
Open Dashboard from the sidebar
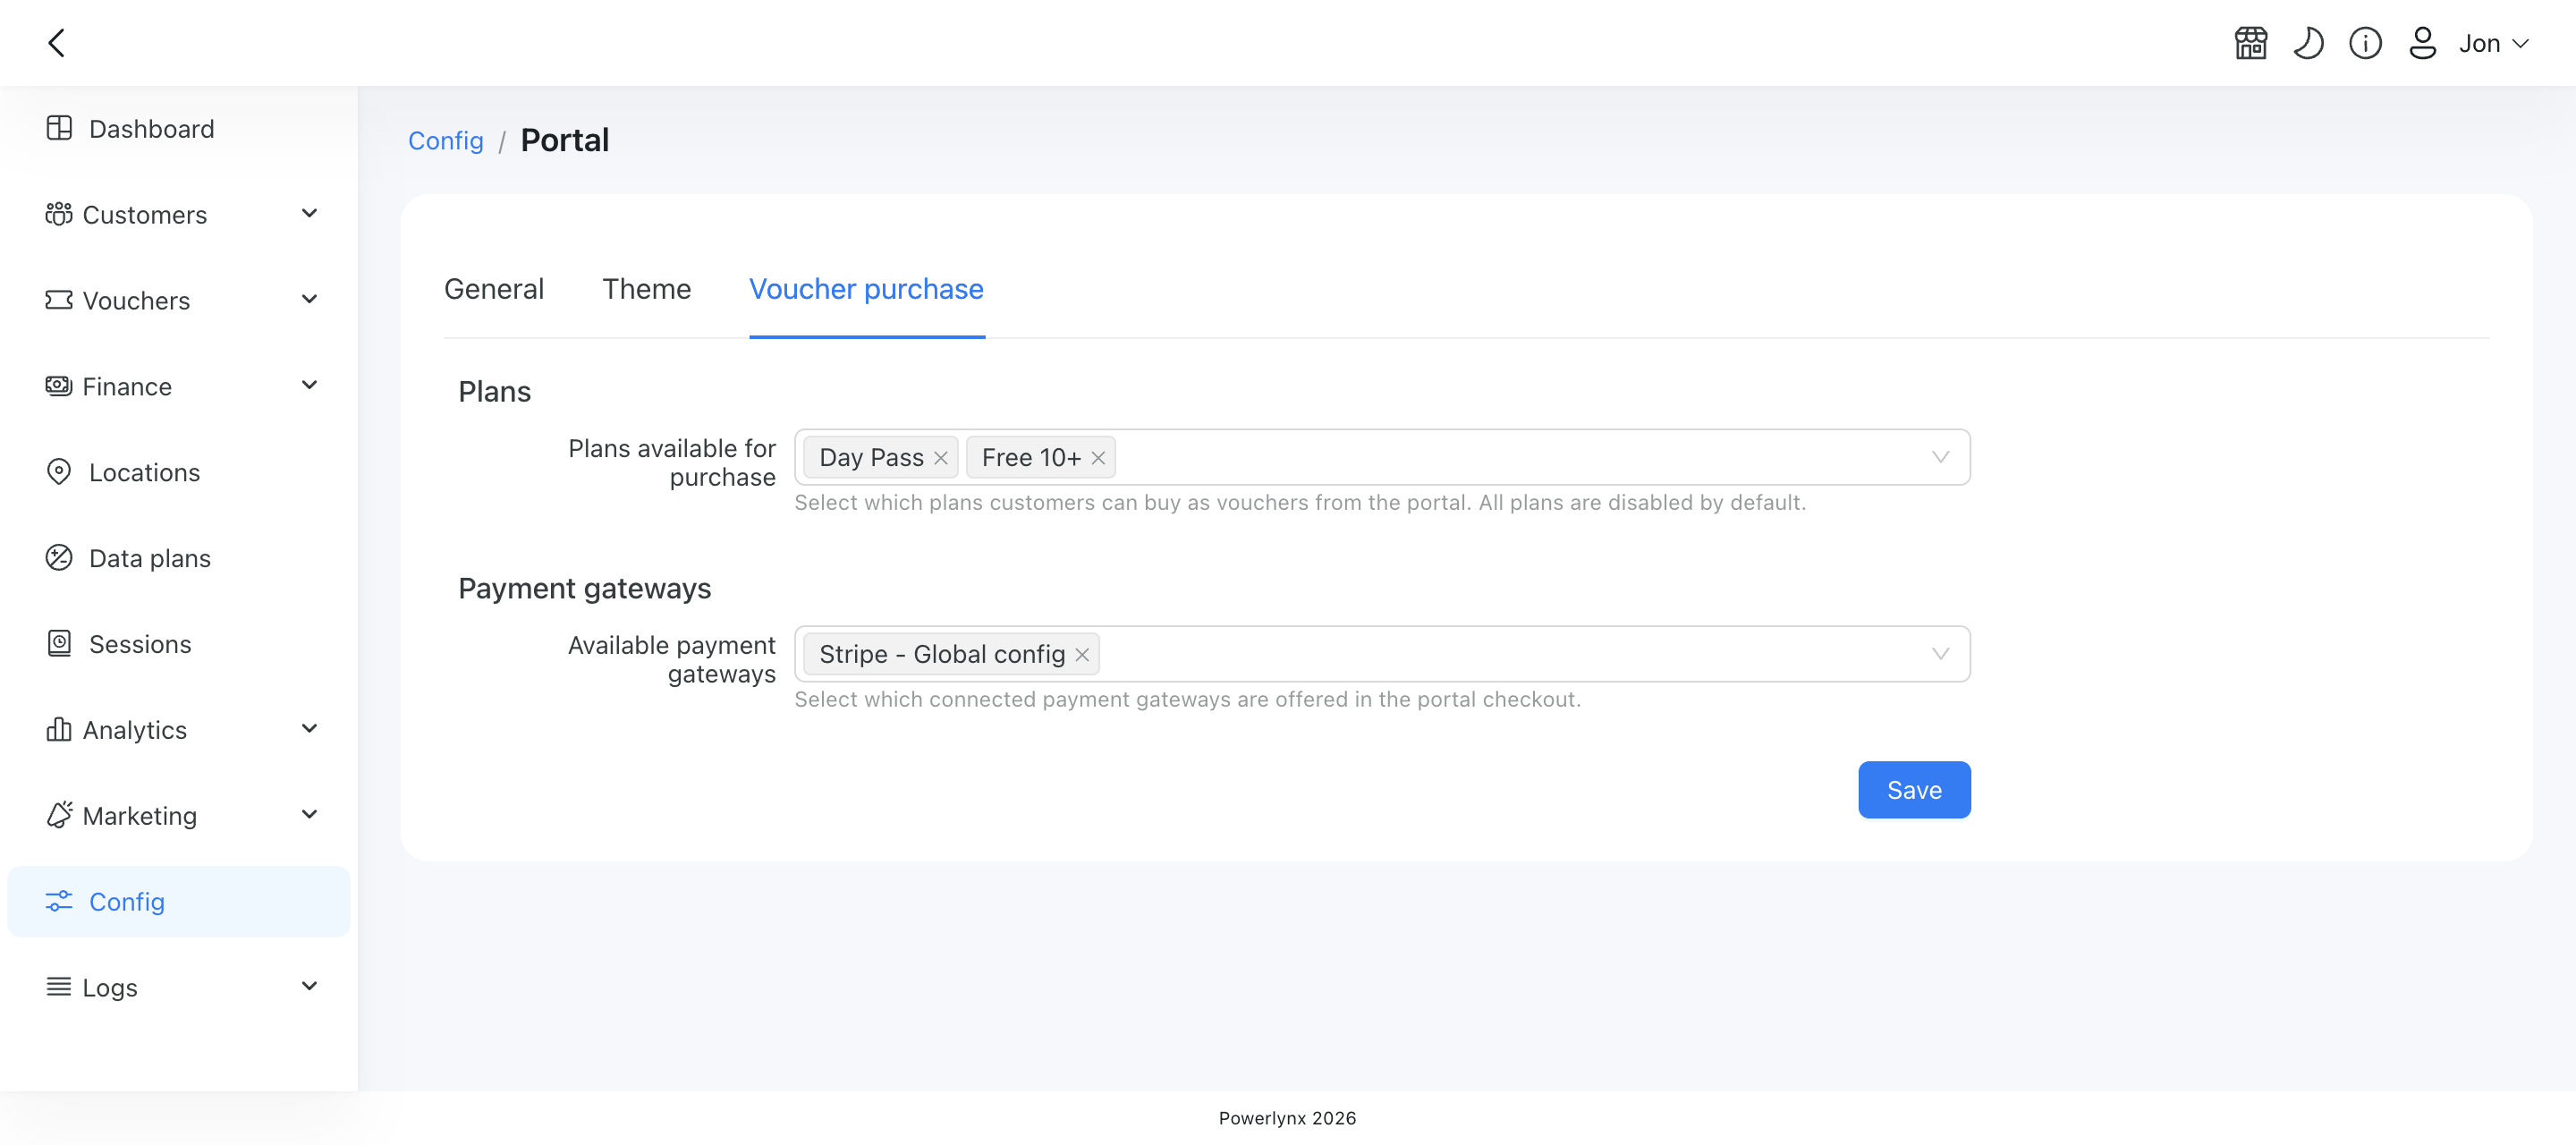(178, 128)
